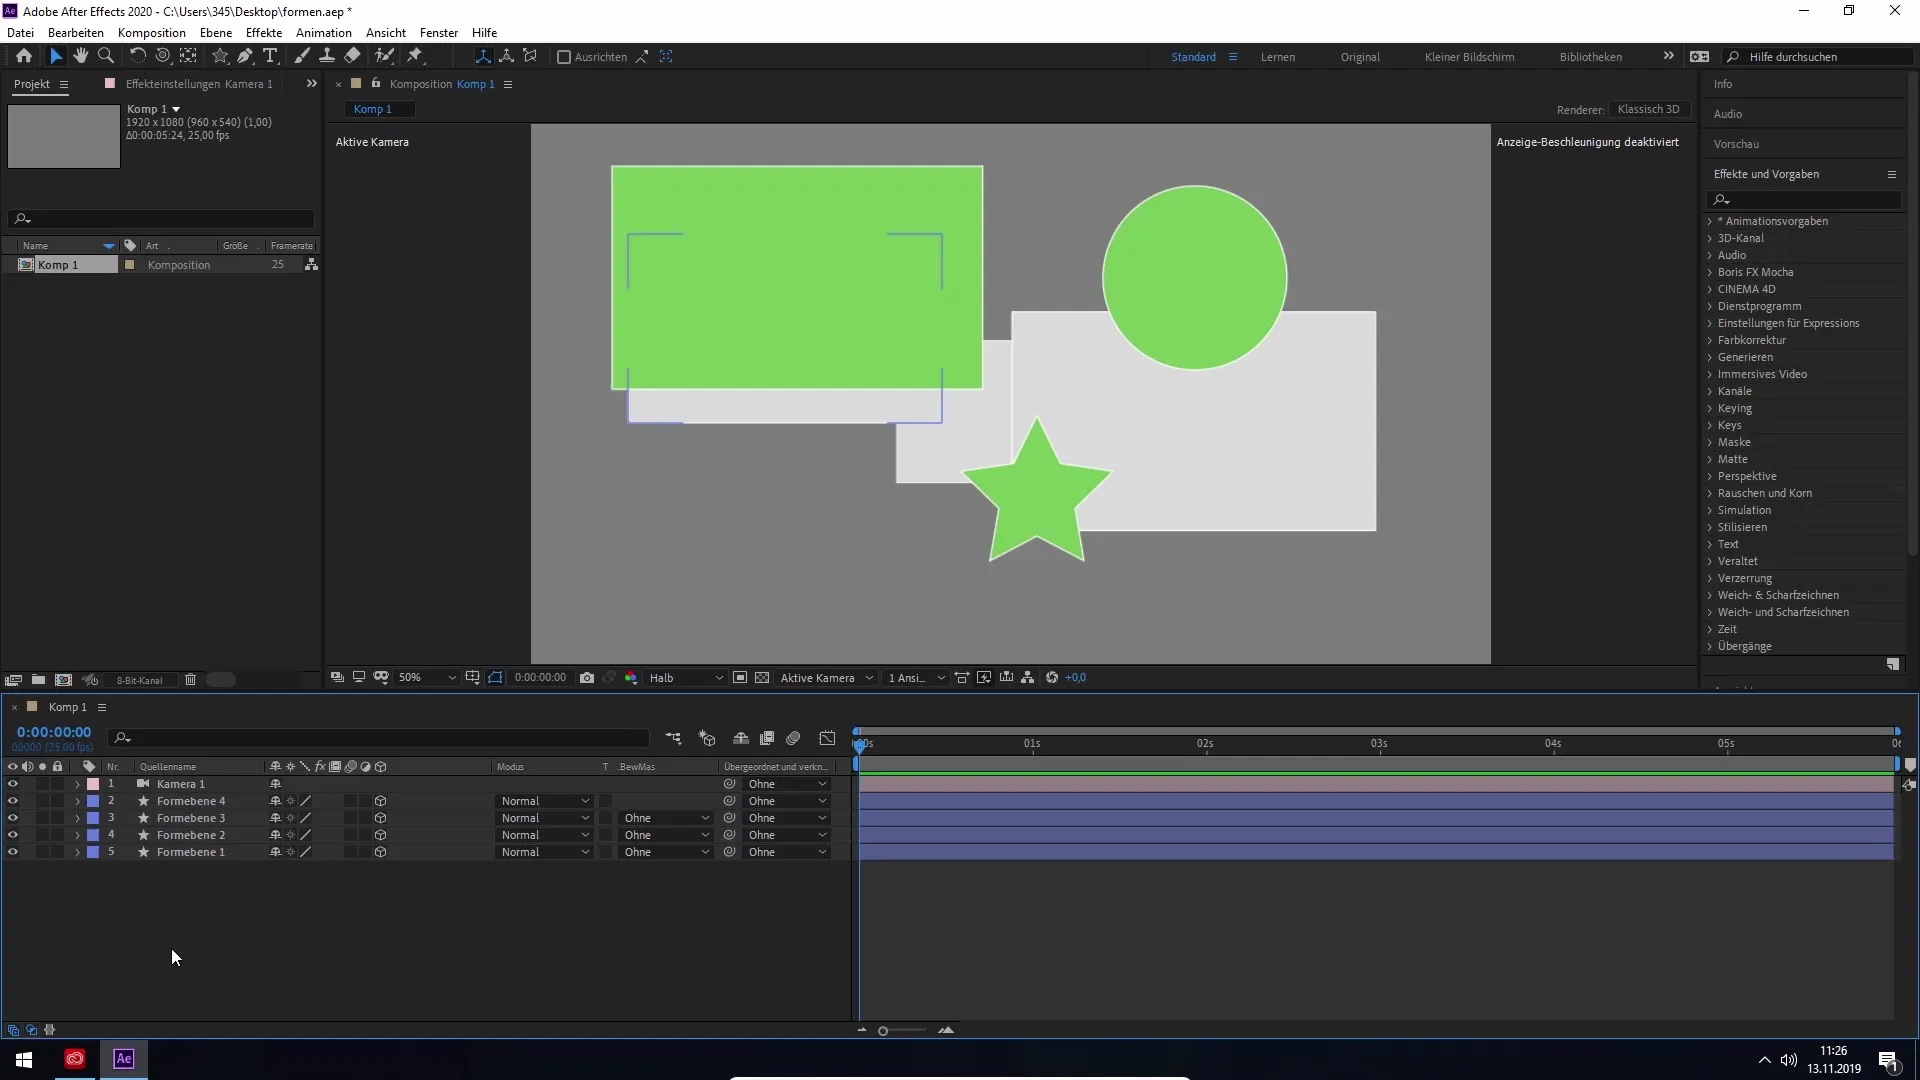Screen dimensions: 1920x1080
Task: Open the 50% magnification dropdown
Action: [x=426, y=678]
